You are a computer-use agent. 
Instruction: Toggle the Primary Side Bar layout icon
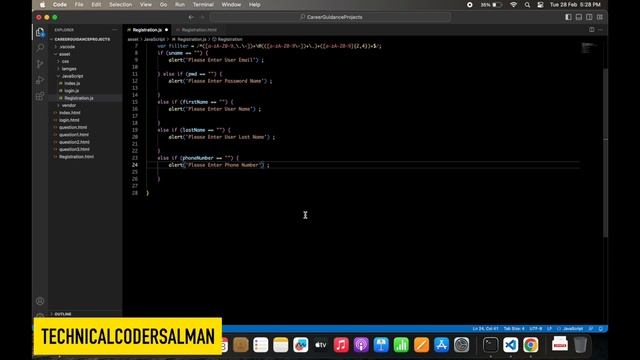coord(568,17)
